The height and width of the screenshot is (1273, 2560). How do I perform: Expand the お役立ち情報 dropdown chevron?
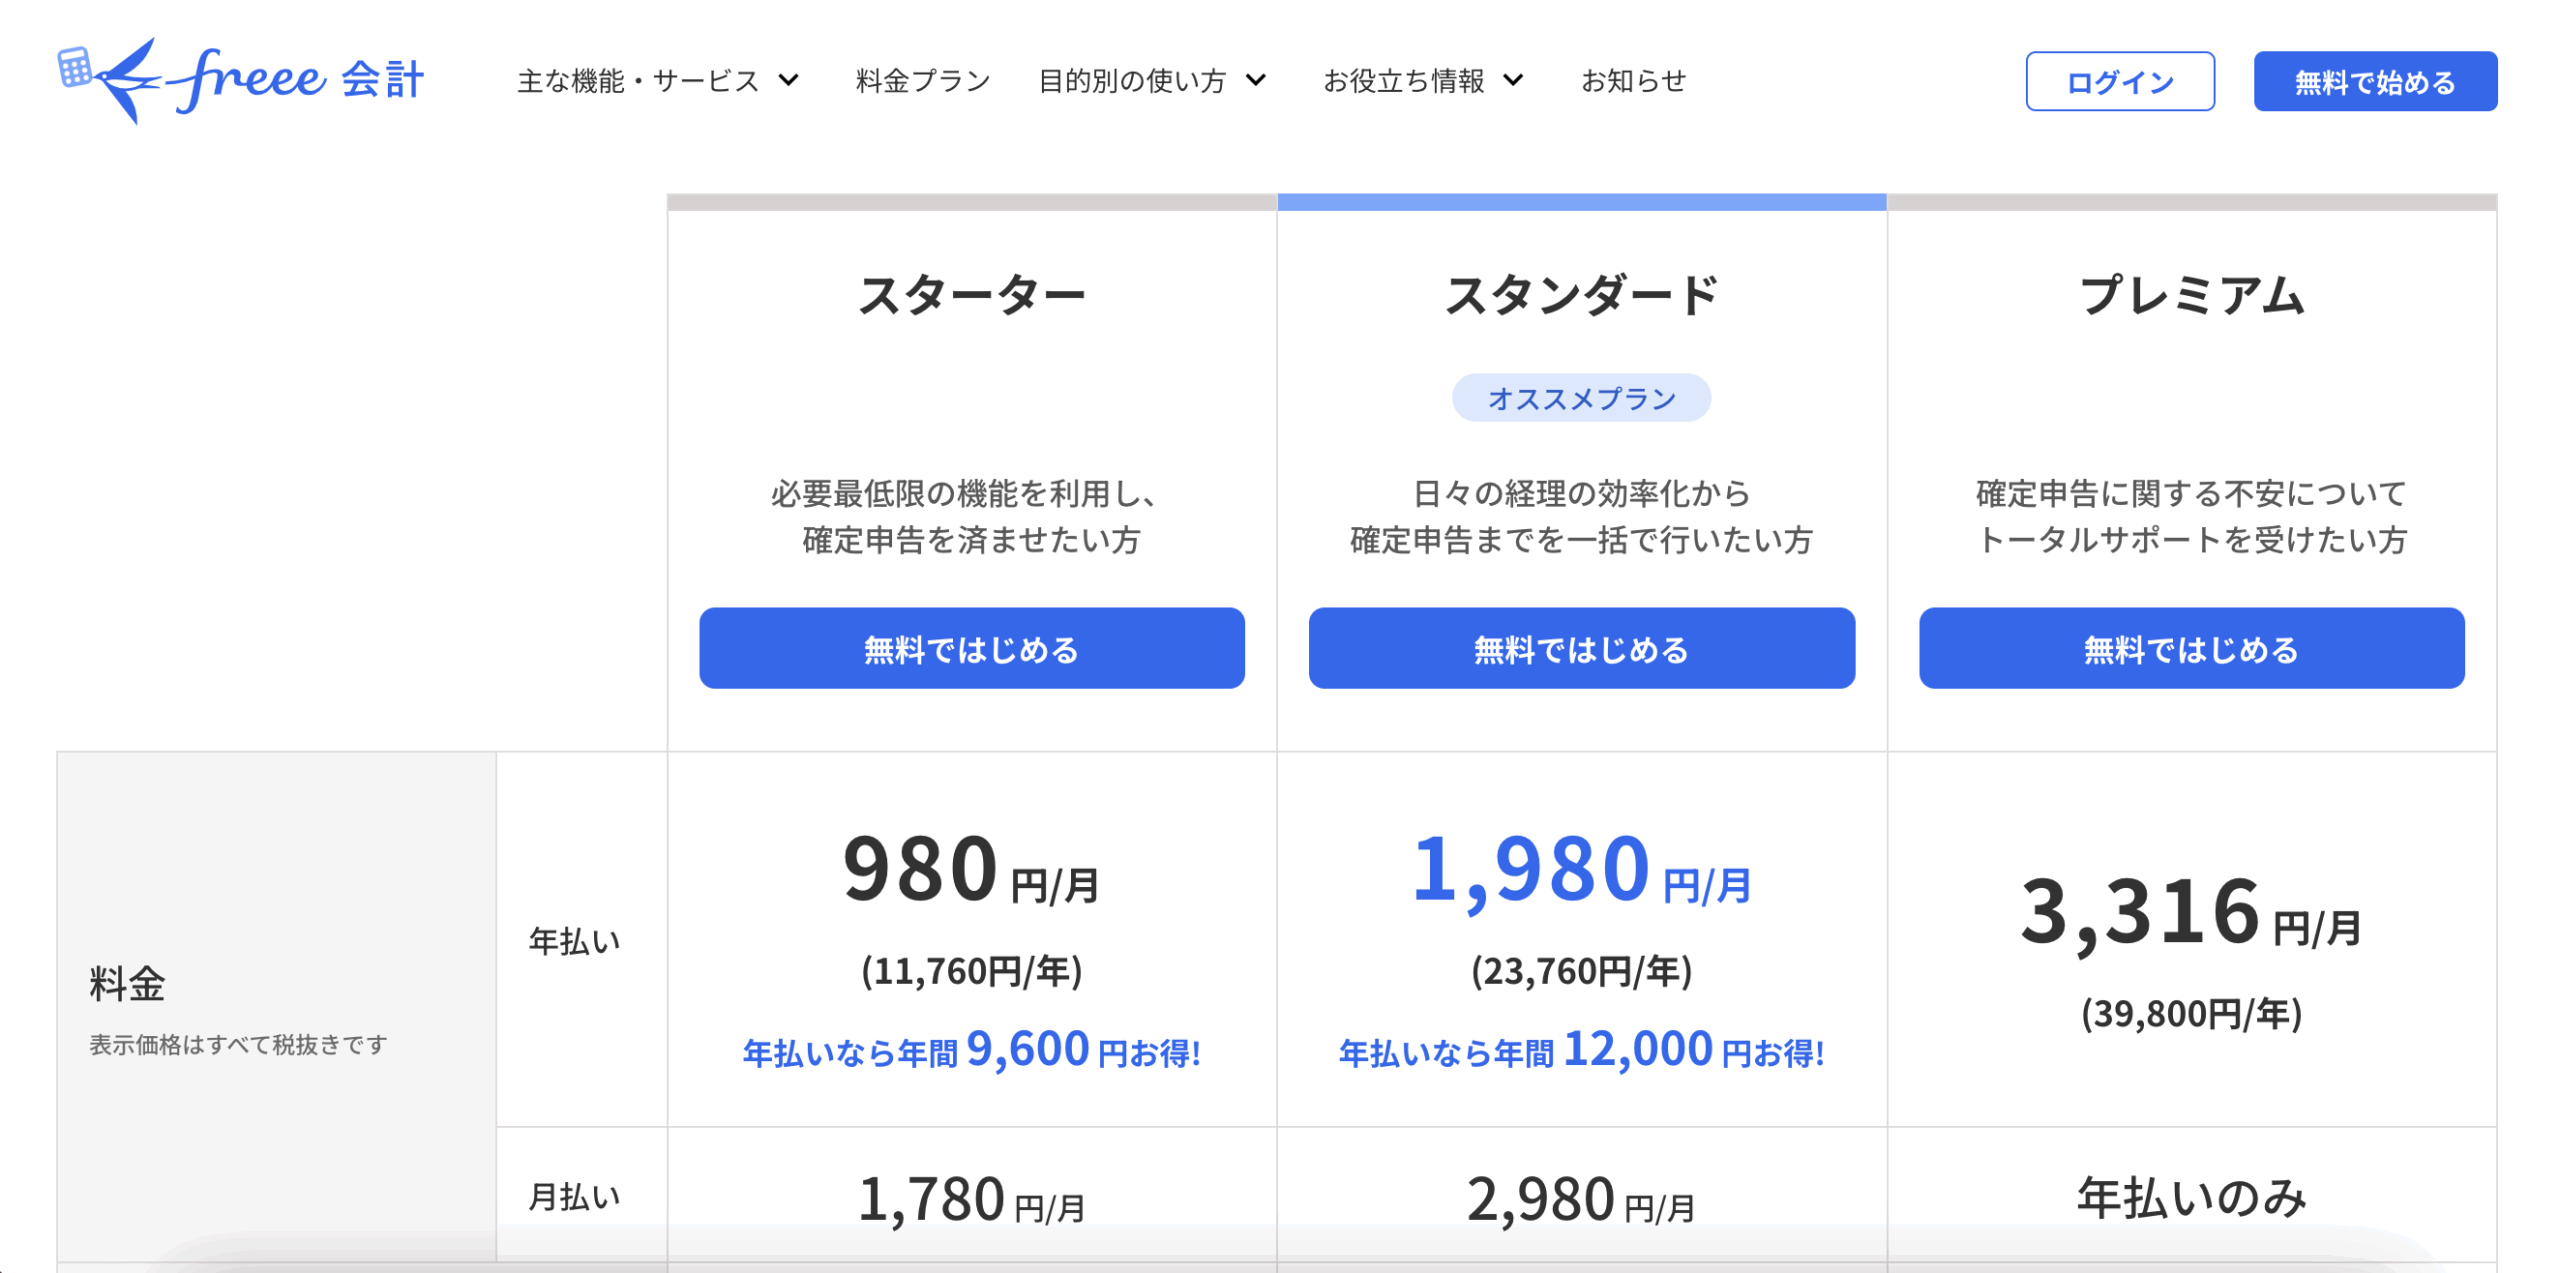pyautogui.click(x=1513, y=80)
